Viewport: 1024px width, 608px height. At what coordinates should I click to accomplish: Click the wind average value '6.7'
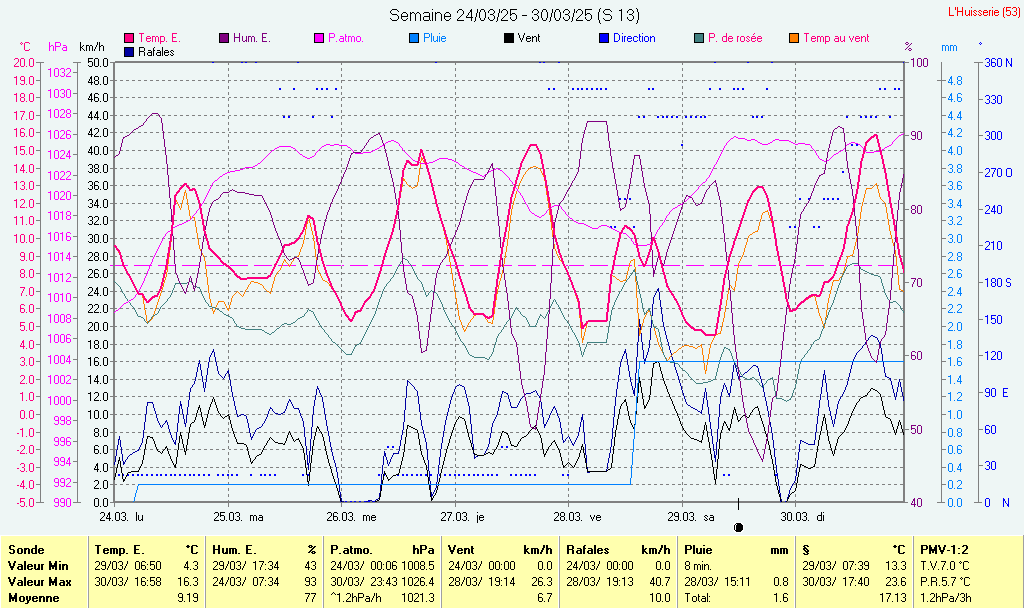(545, 598)
